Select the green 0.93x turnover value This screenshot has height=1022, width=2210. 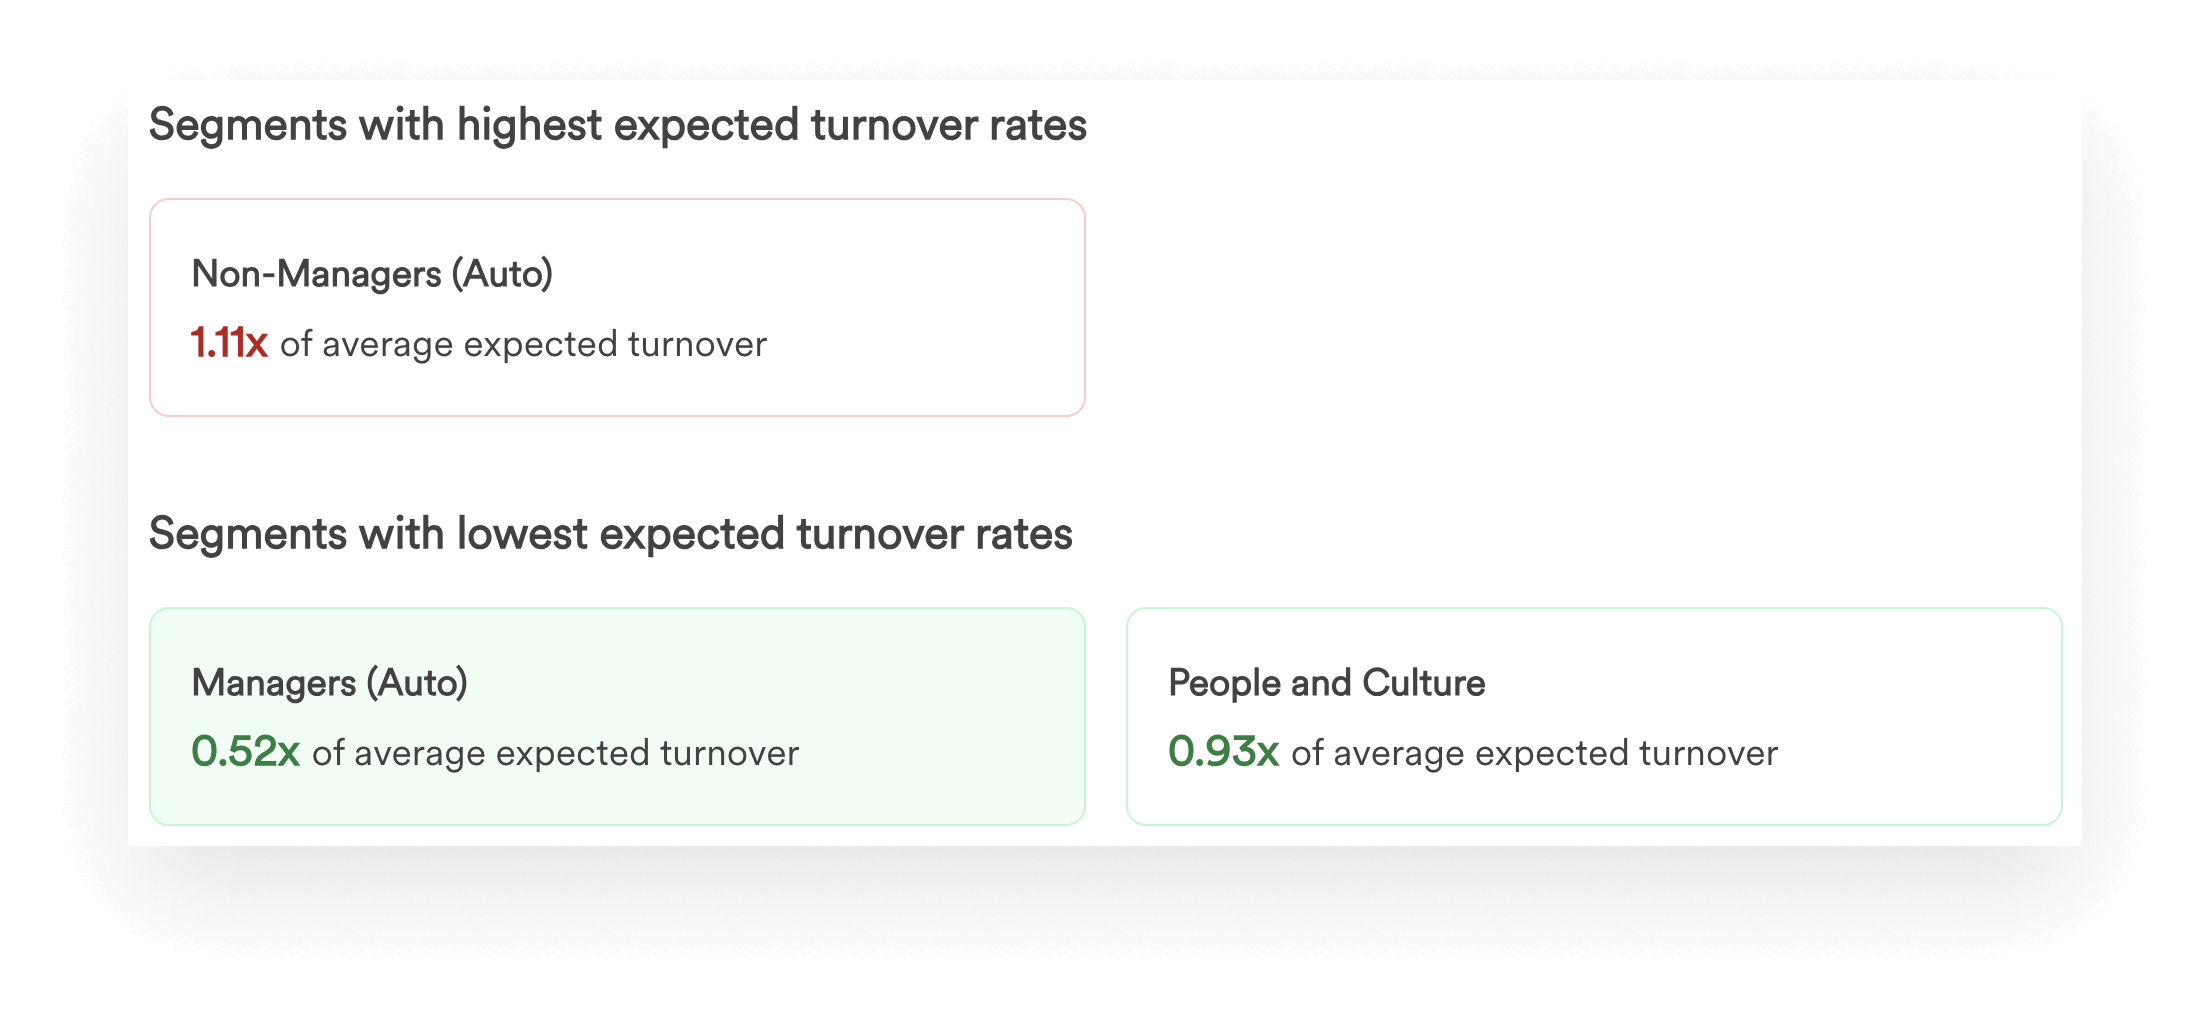point(1223,752)
